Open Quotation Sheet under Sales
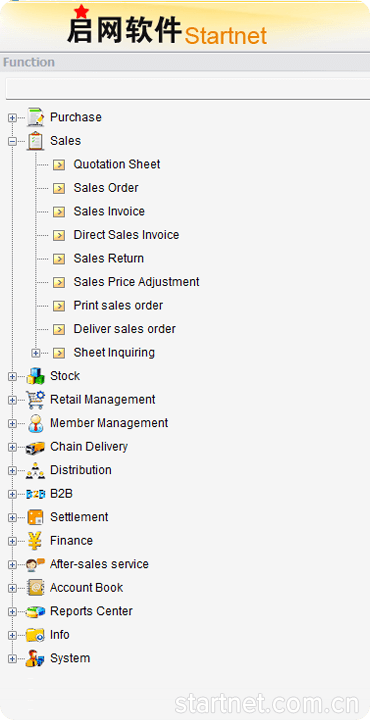 coord(117,164)
